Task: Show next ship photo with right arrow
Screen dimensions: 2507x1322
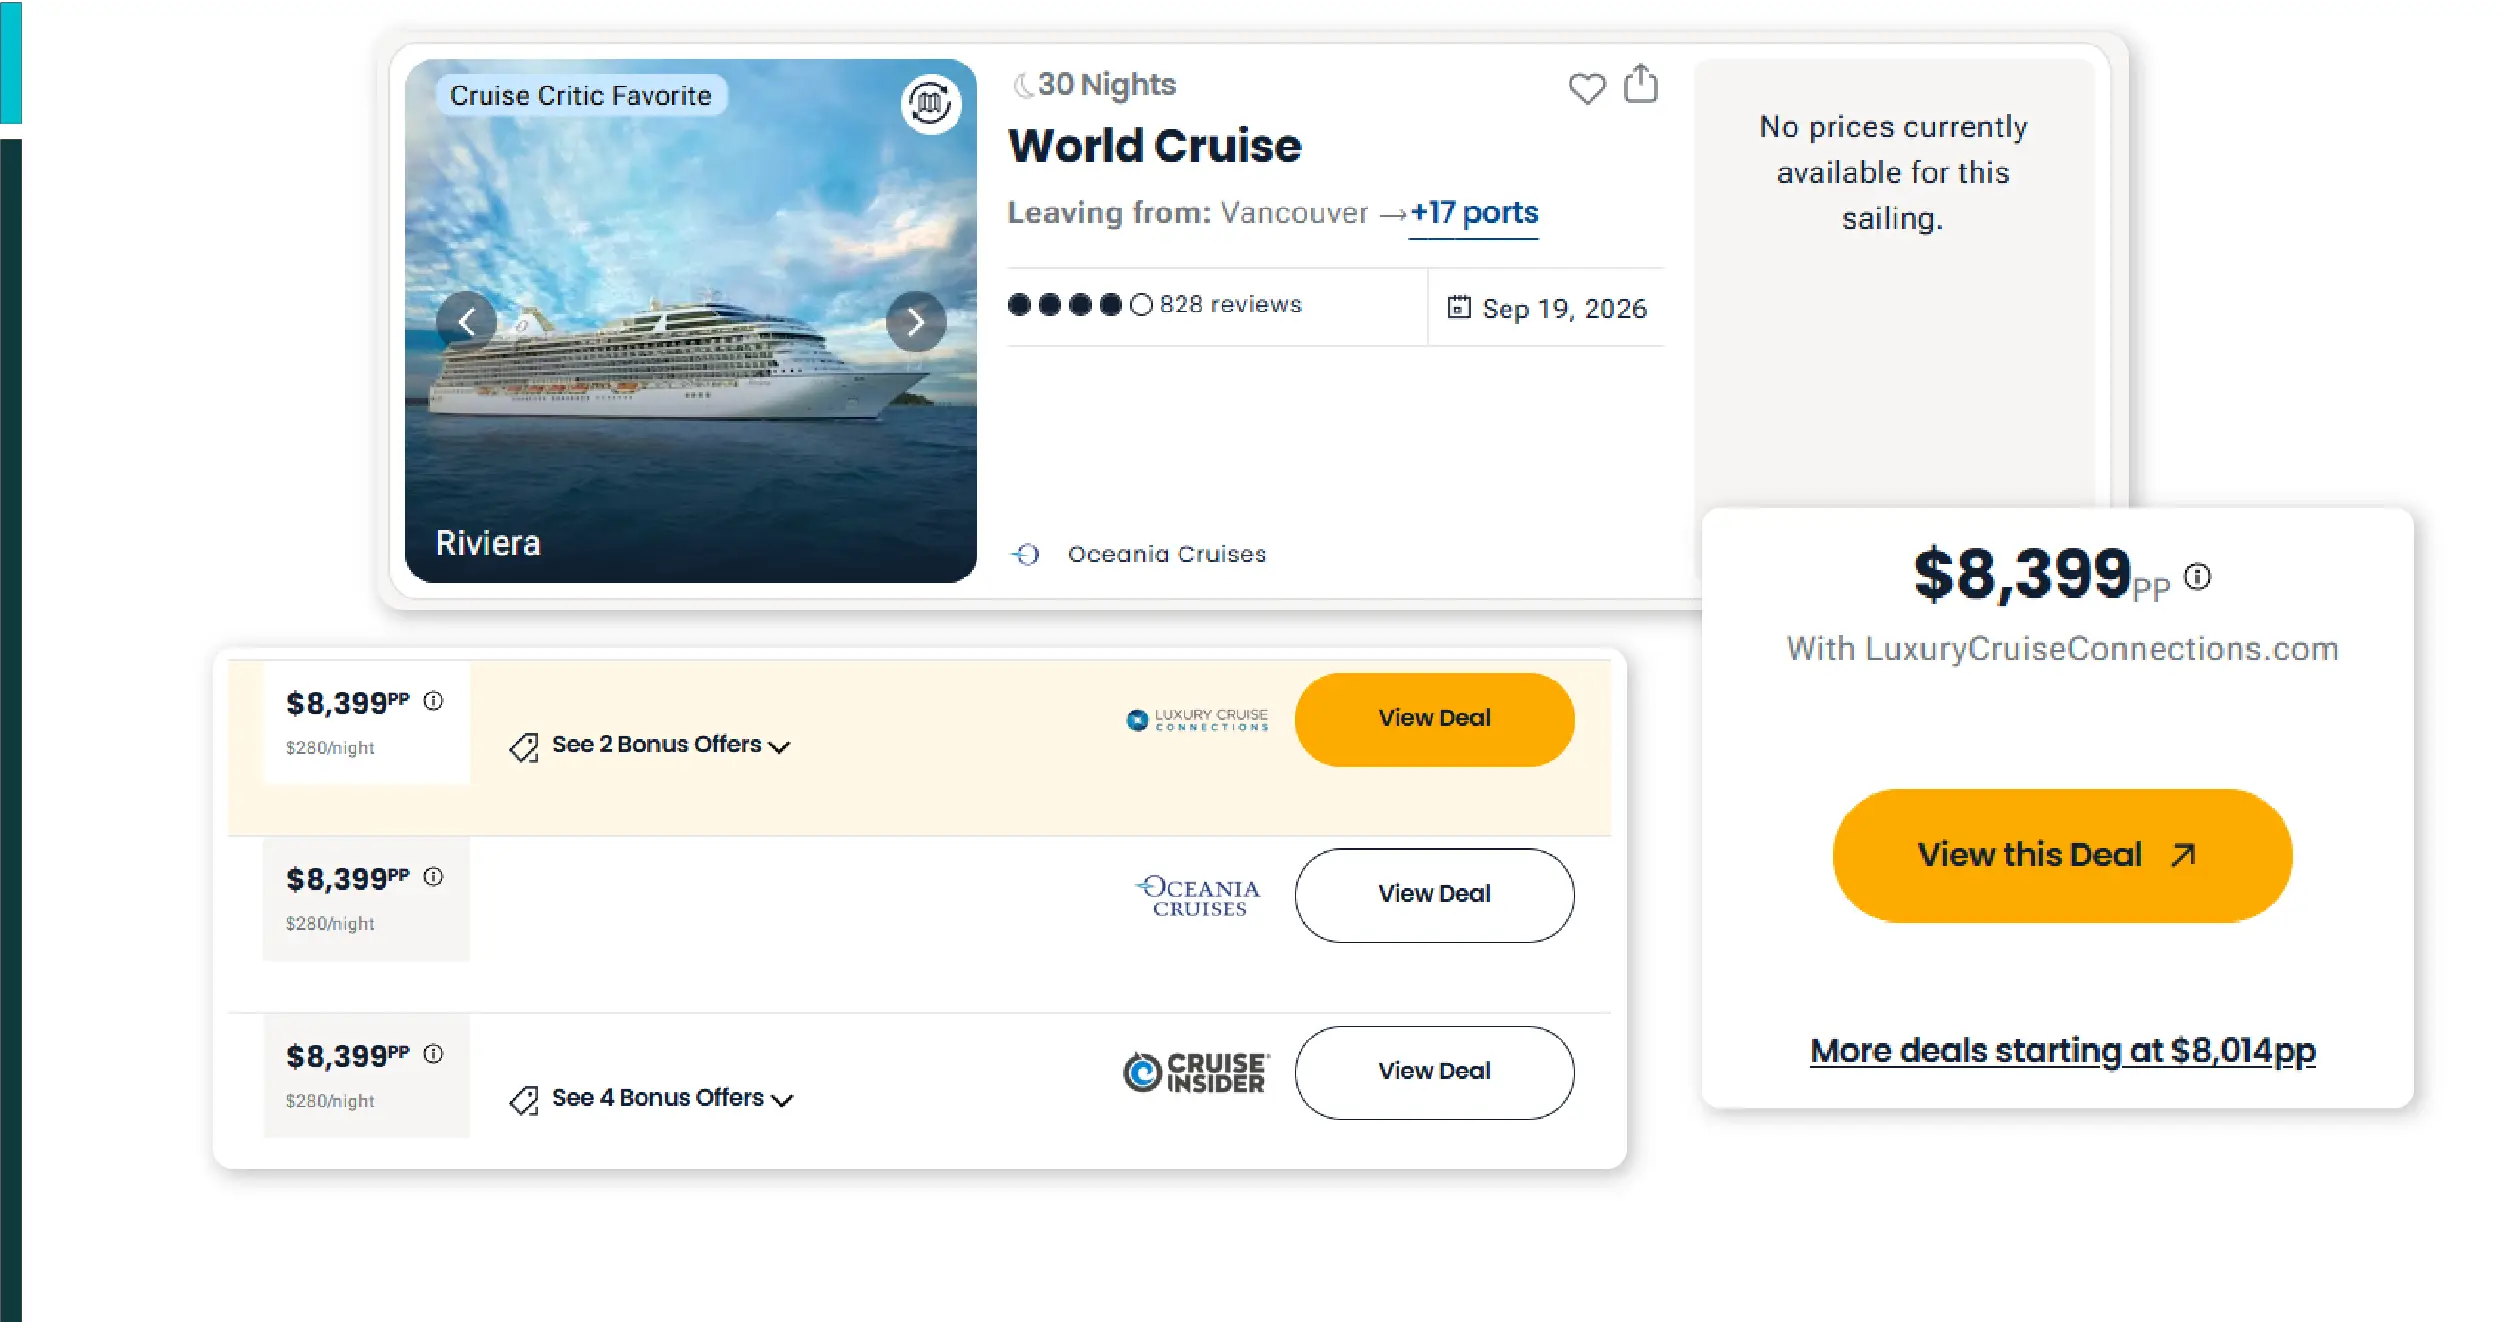Action: pos(915,322)
